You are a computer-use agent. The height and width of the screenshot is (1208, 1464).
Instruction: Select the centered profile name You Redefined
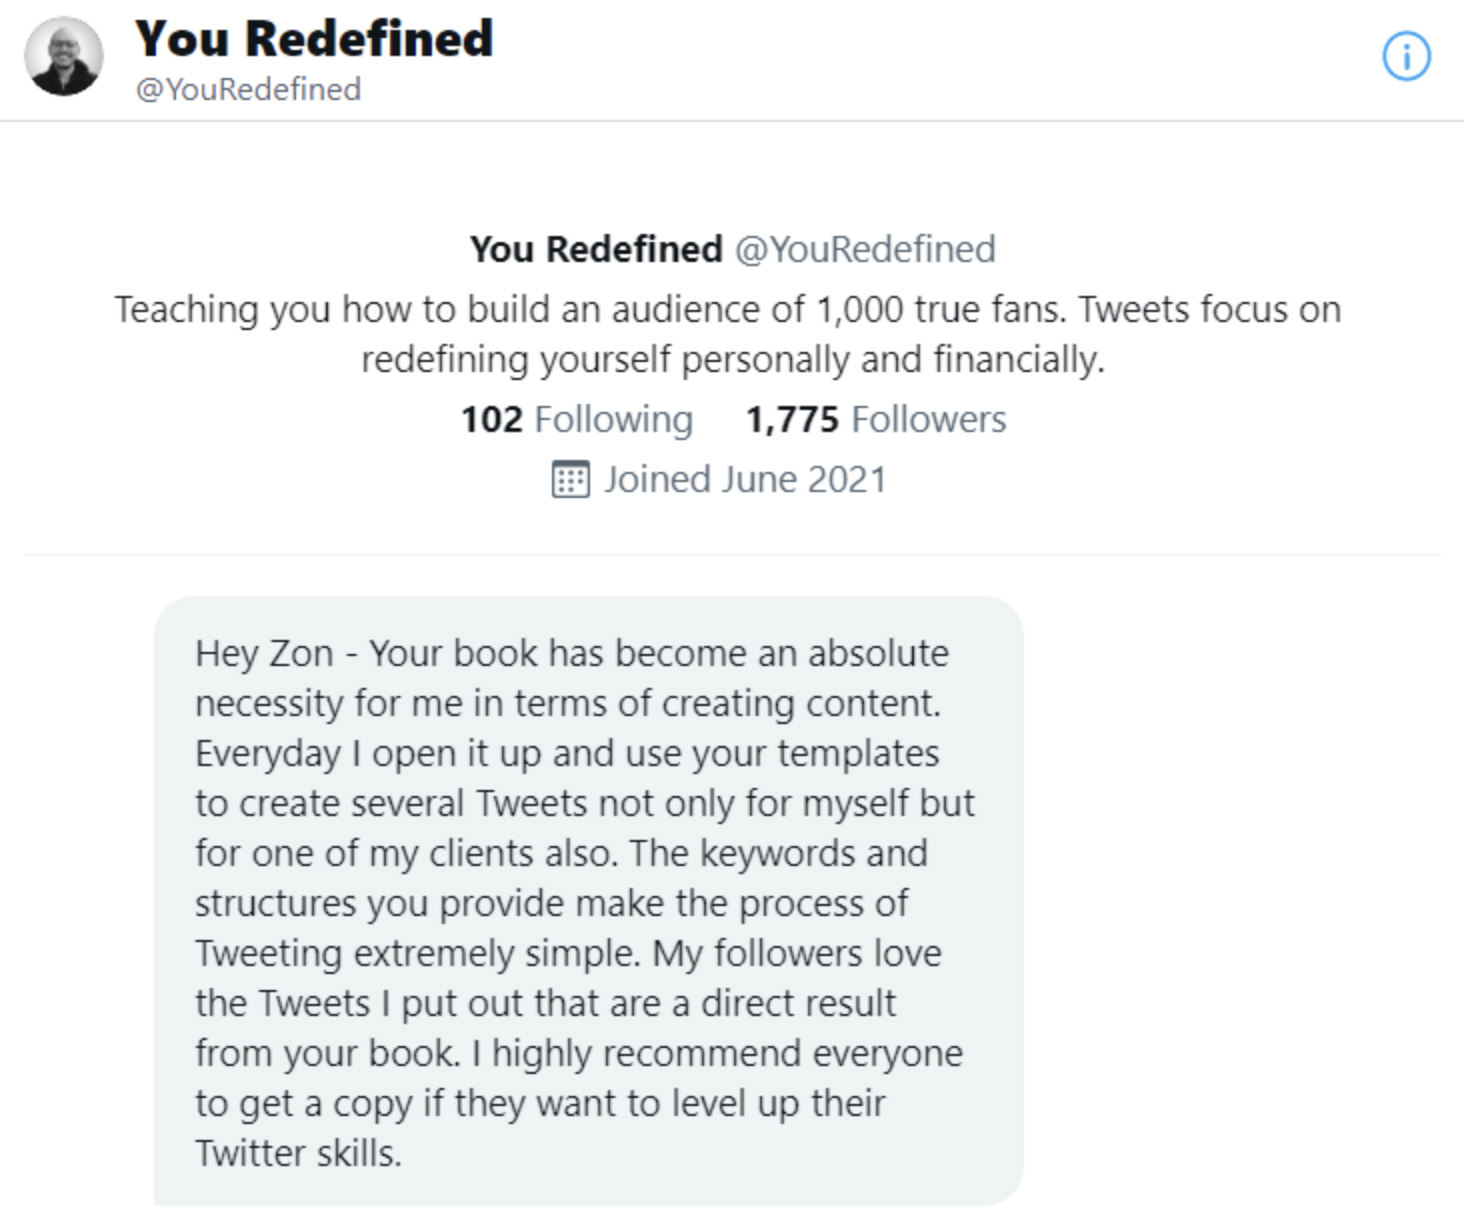click(596, 250)
